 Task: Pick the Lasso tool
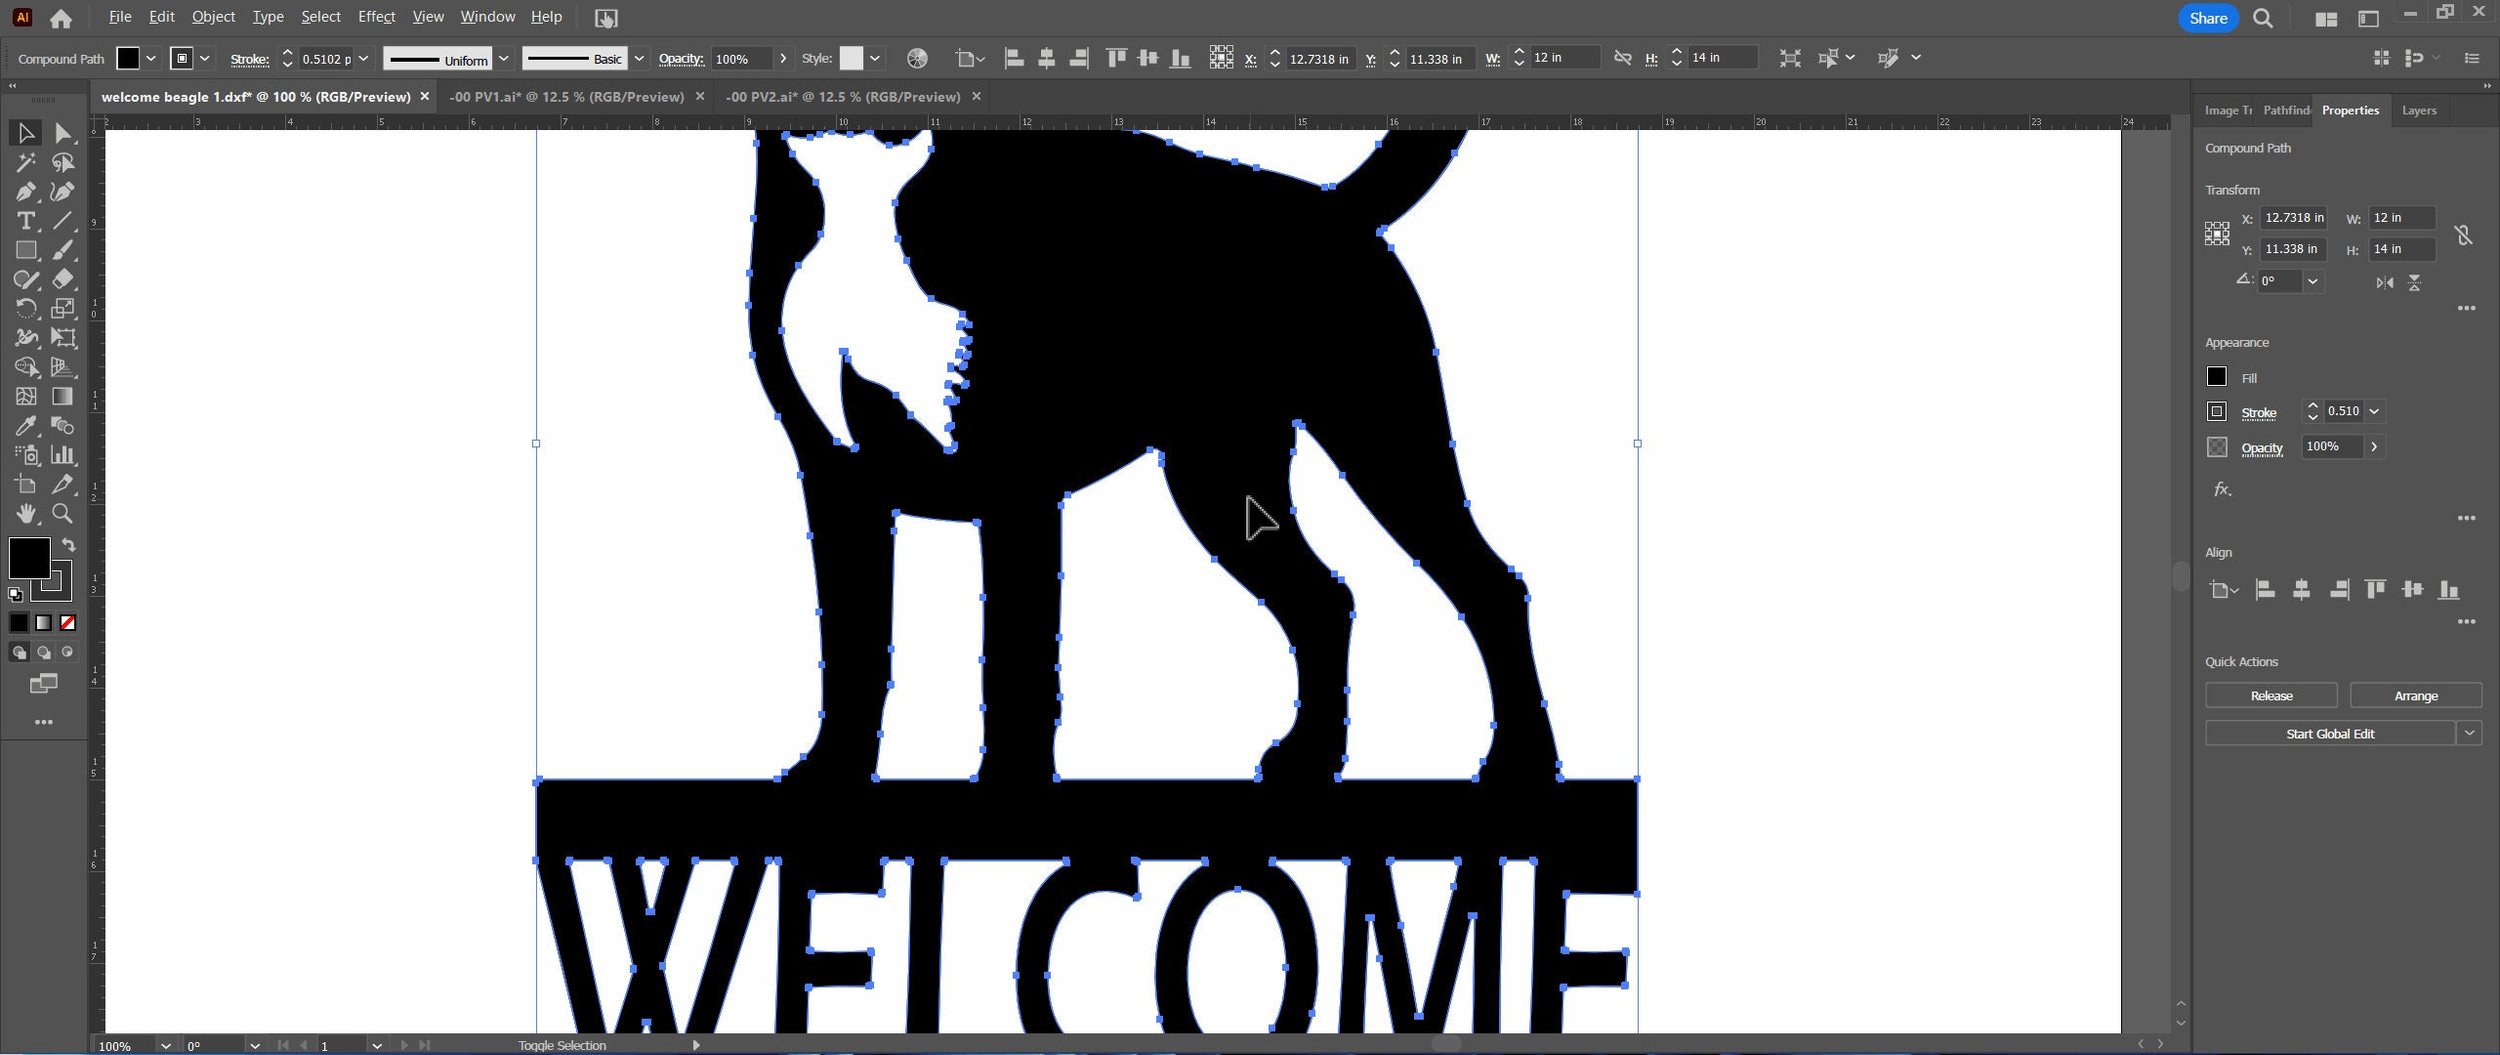click(x=63, y=162)
